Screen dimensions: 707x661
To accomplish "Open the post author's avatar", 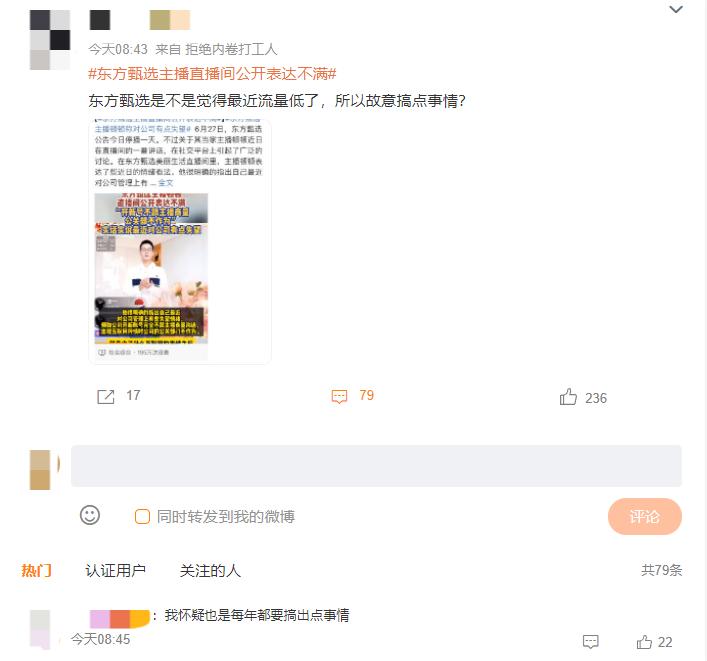I will pos(50,40).
